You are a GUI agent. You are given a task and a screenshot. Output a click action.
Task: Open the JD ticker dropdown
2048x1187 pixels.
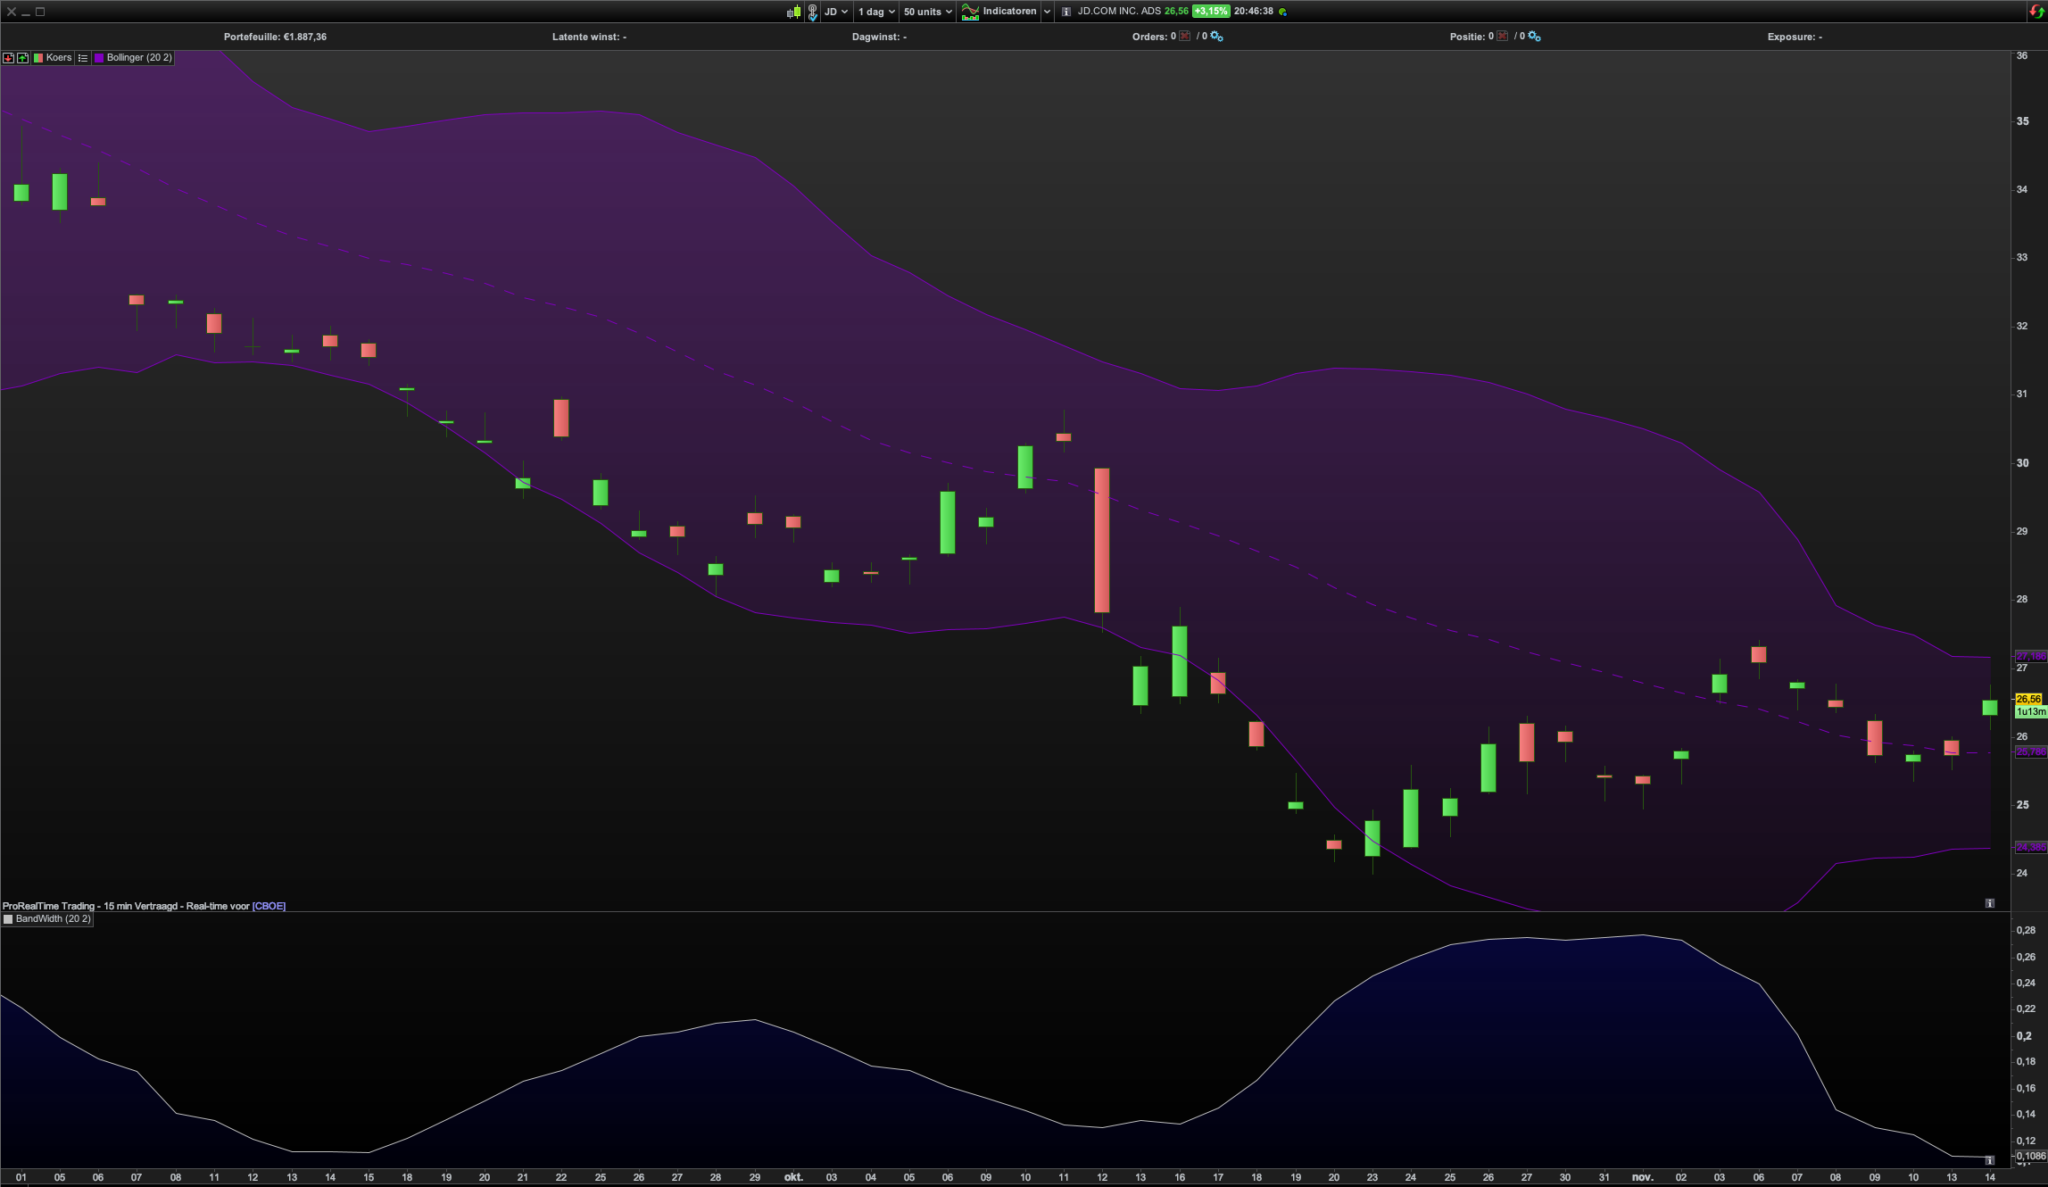[x=836, y=12]
